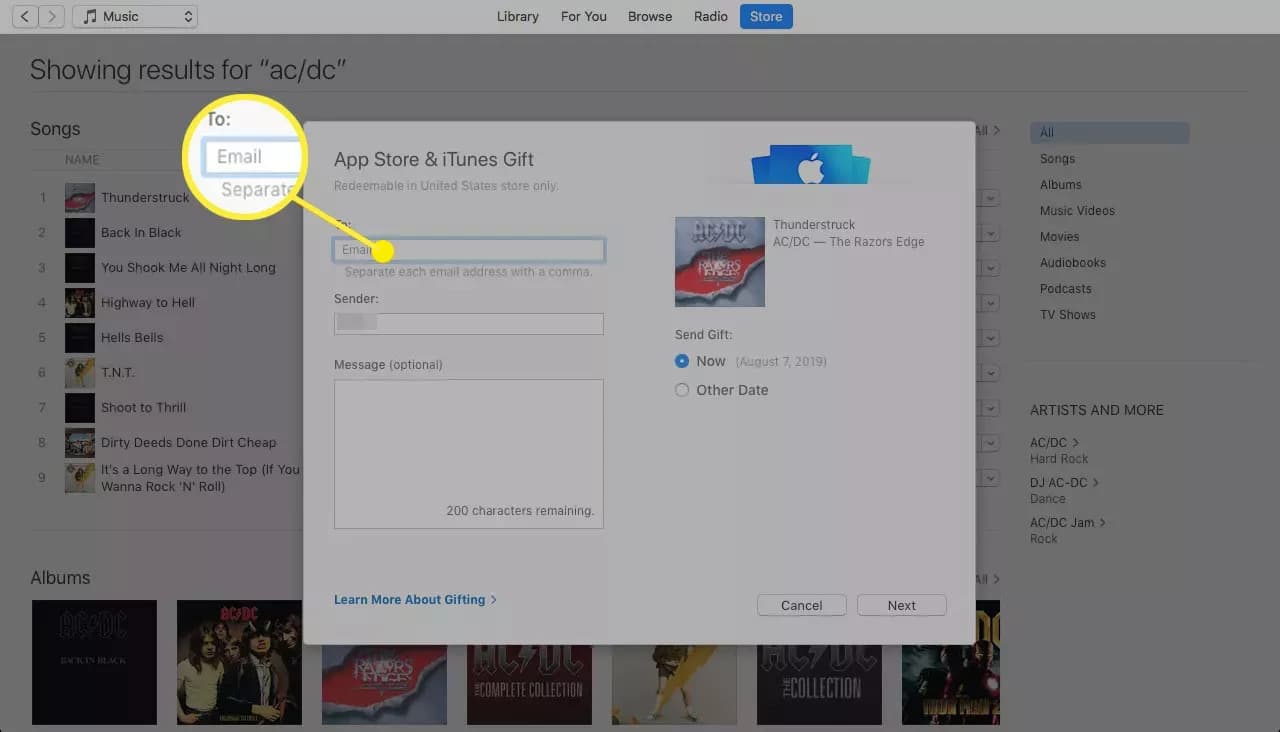Select the Store tab

[x=766, y=16]
